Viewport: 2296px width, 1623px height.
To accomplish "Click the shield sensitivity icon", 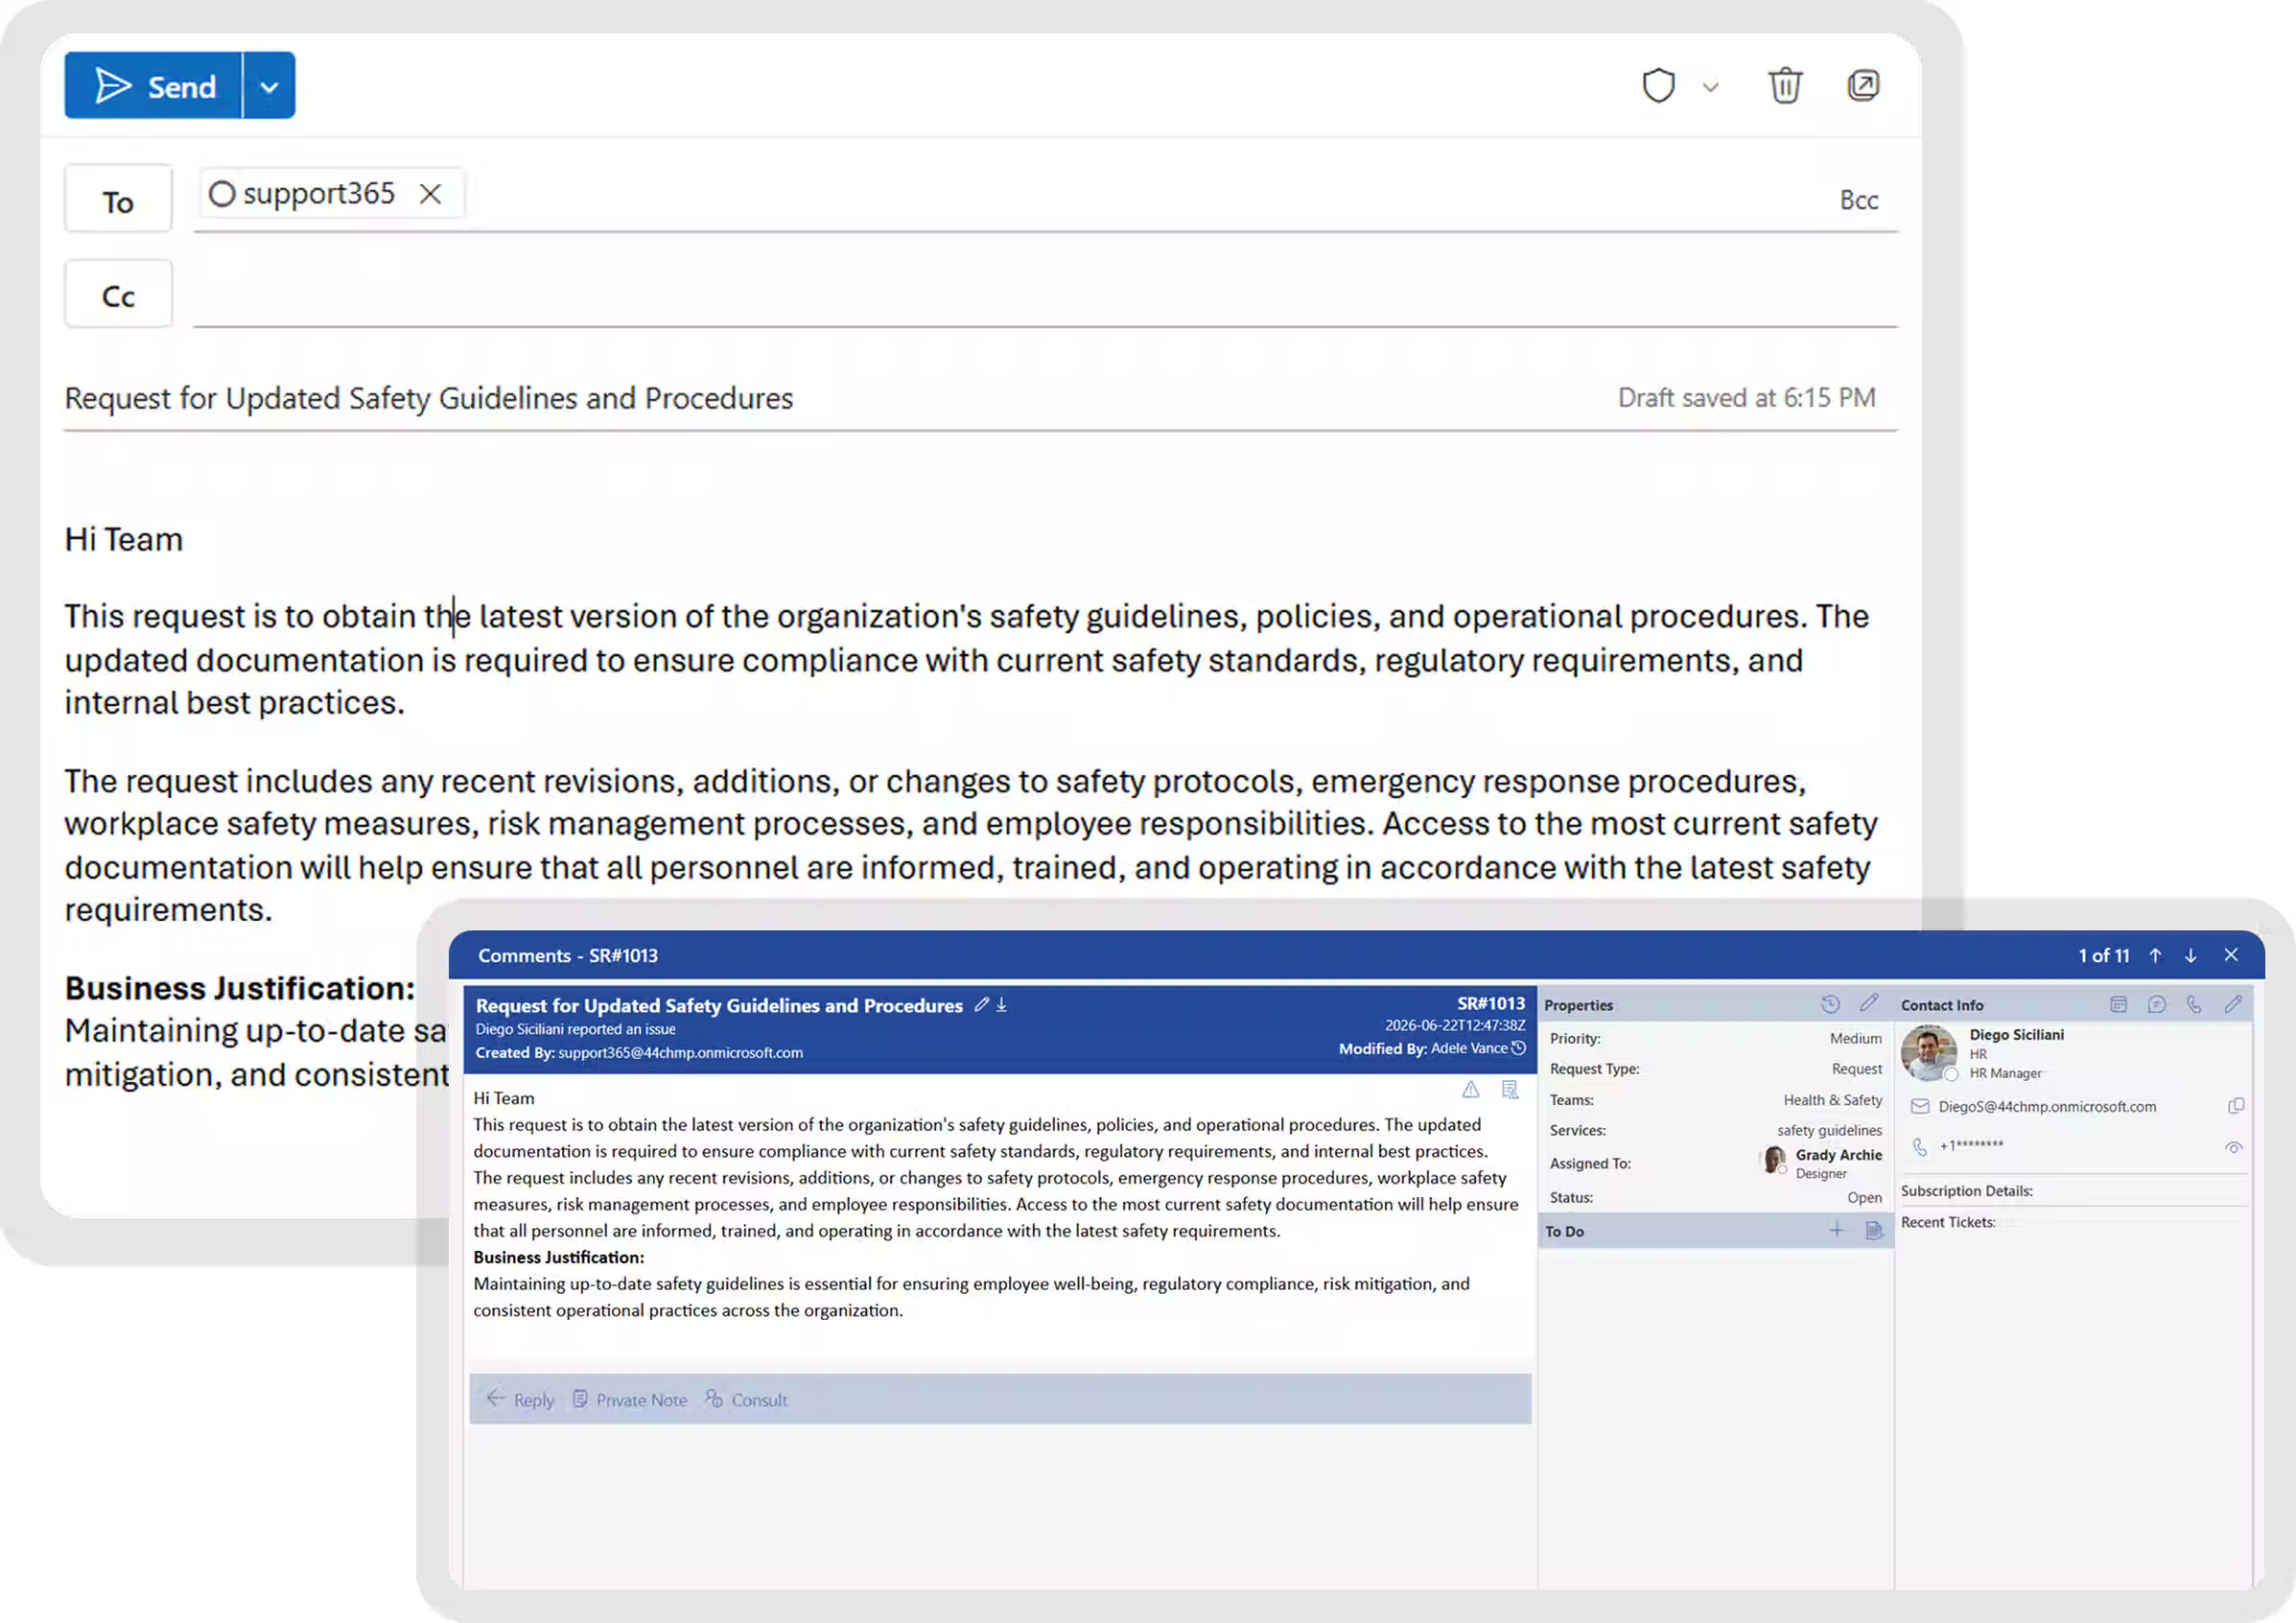I will 1658,86.
